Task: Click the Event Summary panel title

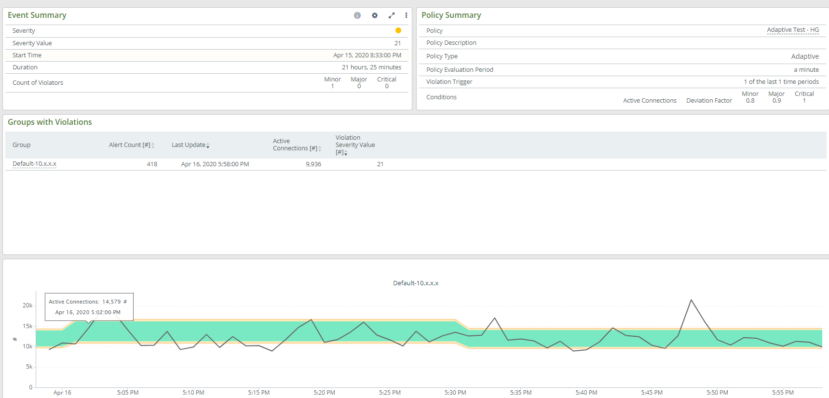Action: (x=37, y=15)
